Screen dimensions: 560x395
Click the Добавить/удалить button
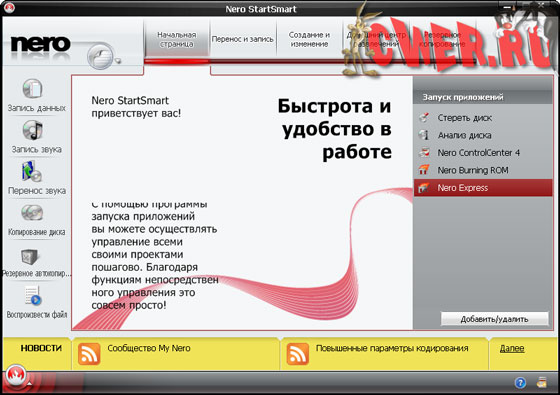click(x=494, y=319)
